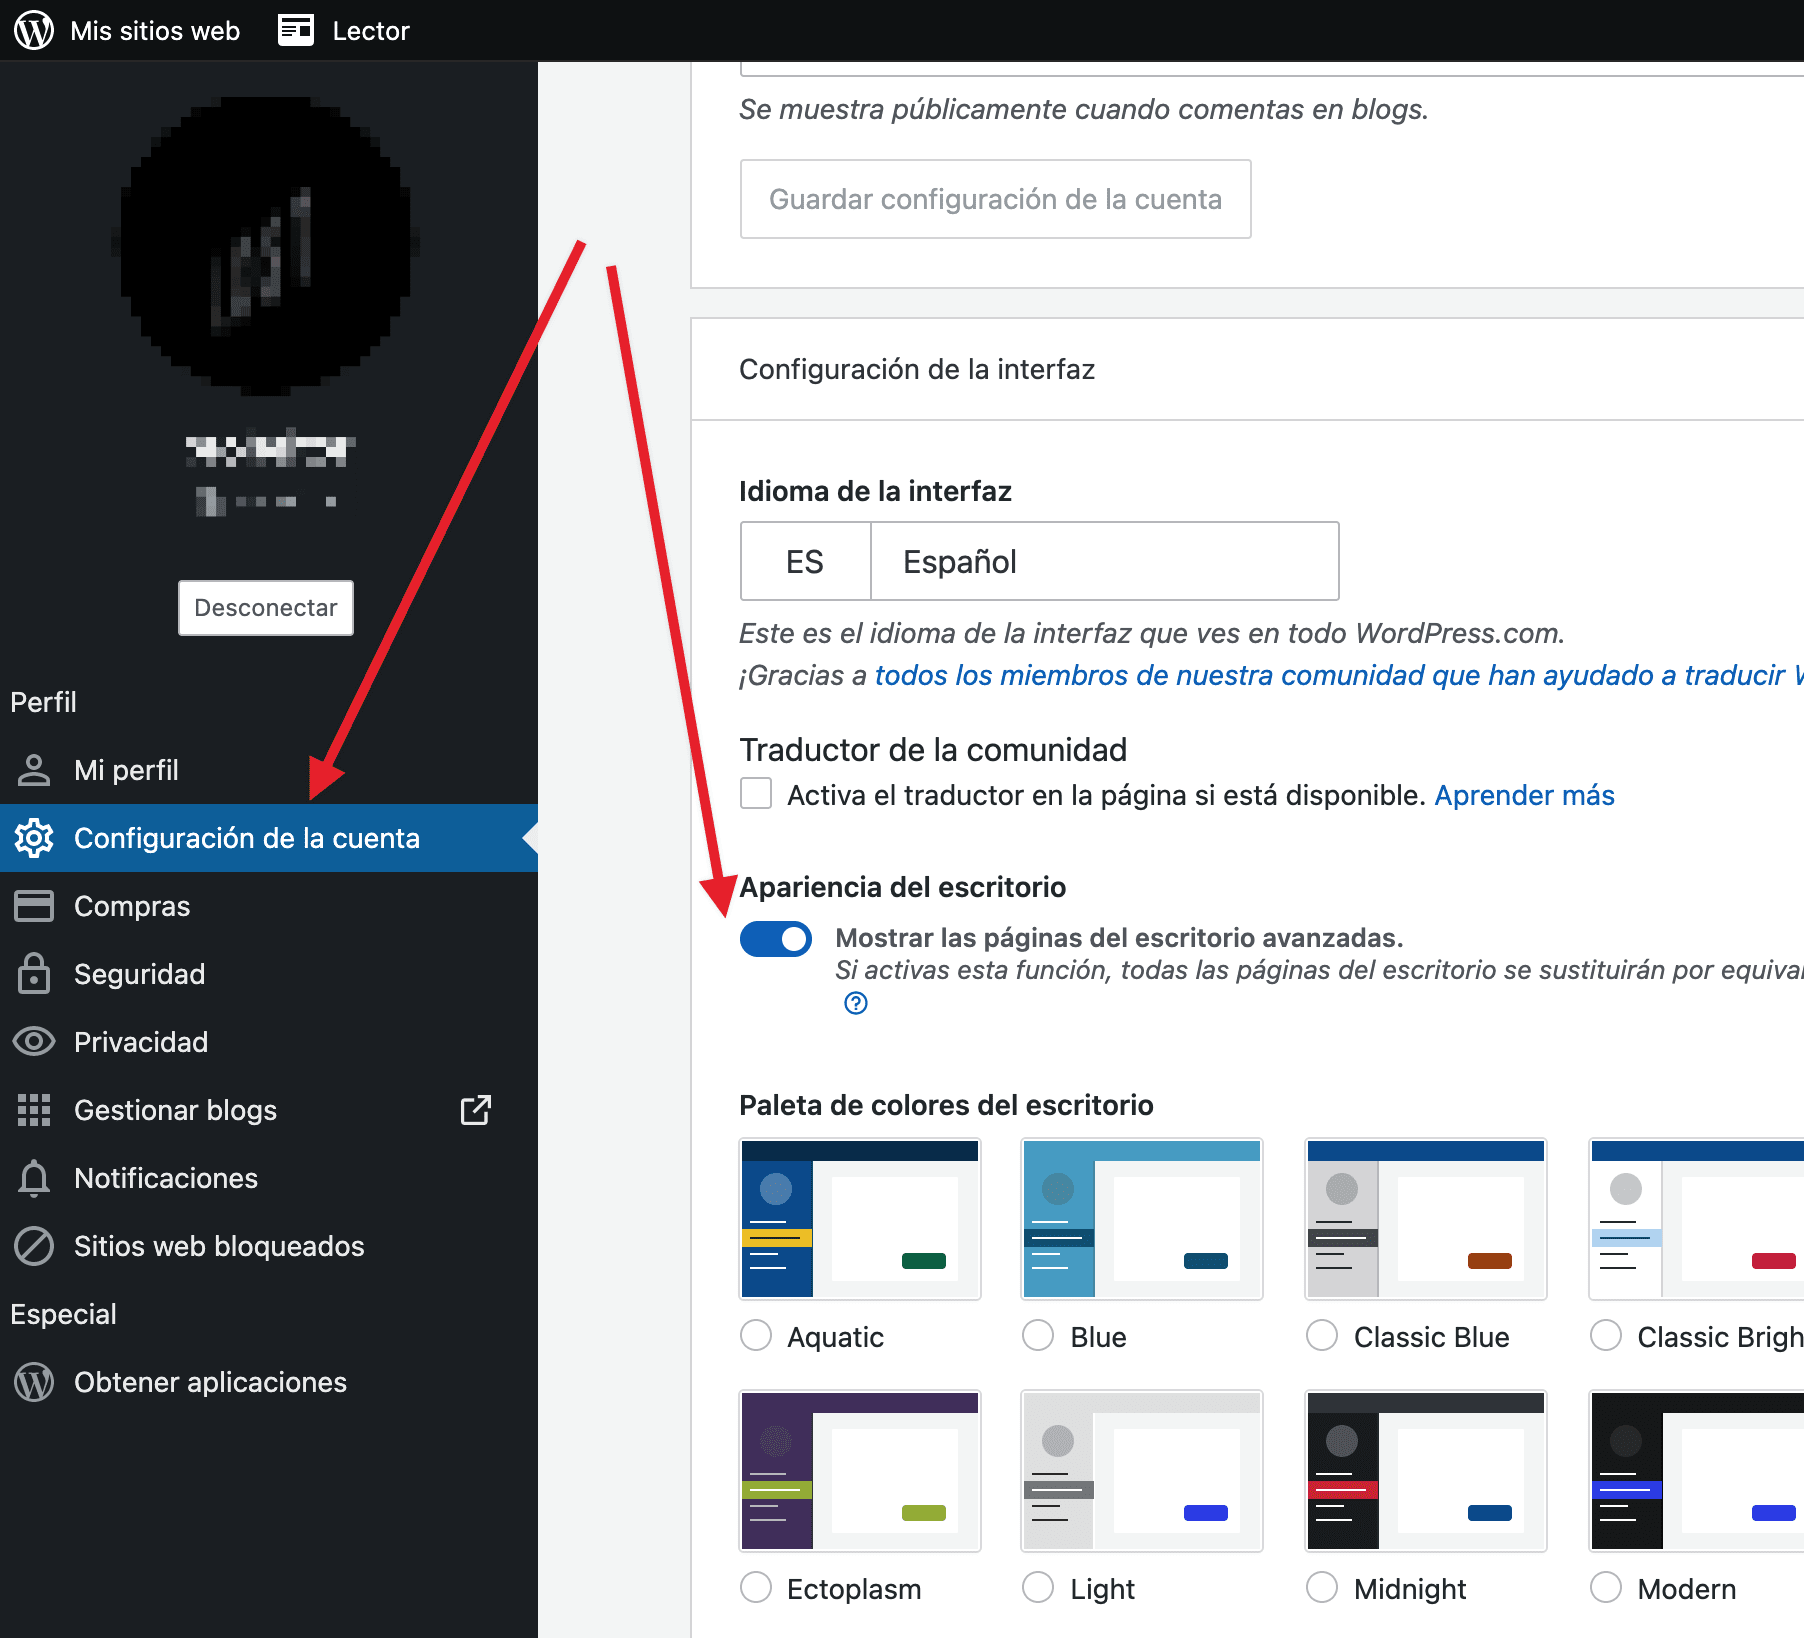Click the Compras credit card icon
1804x1638 pixels.
(34, 906)
